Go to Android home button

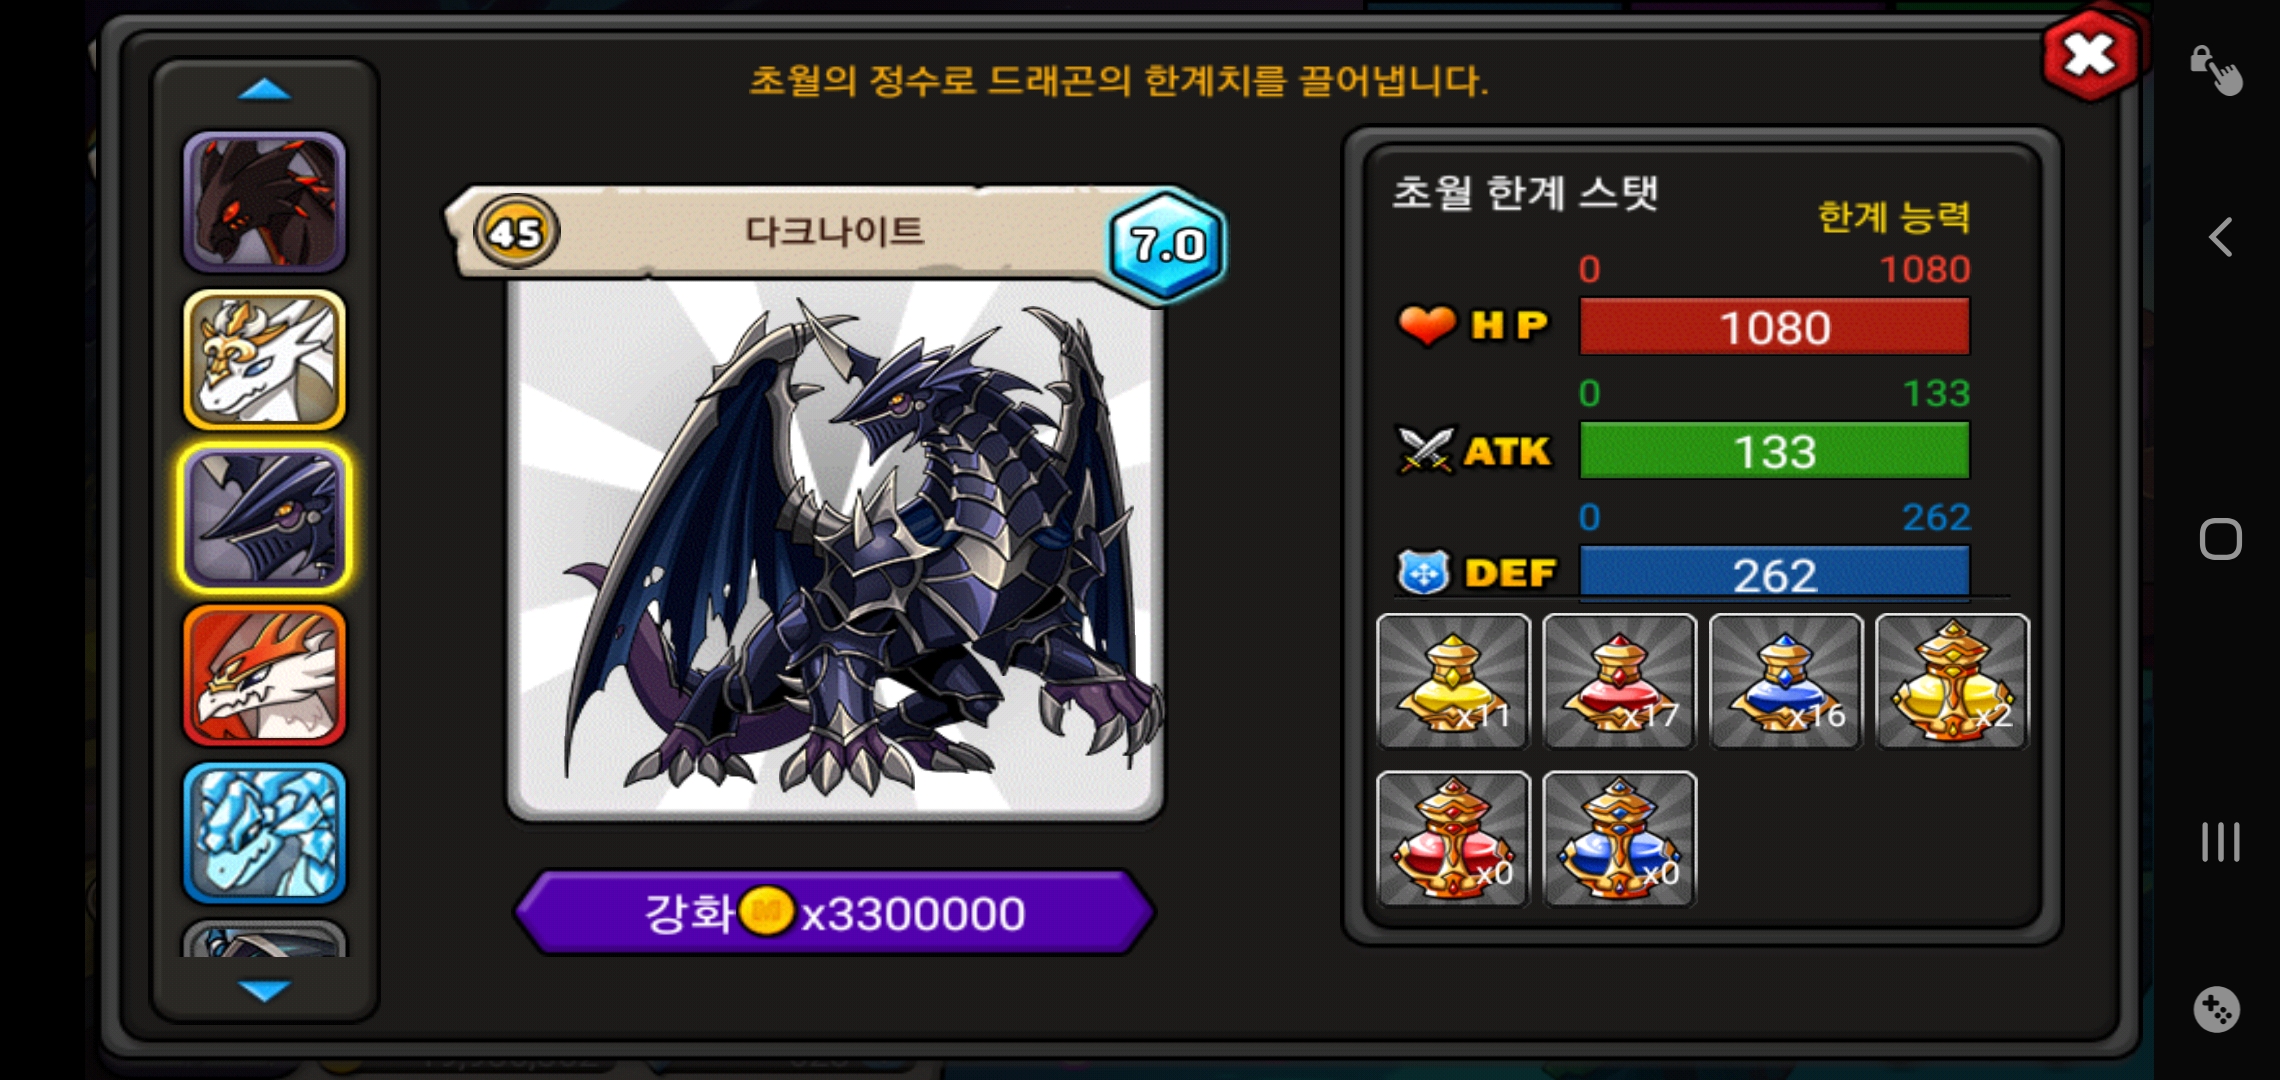[2220, 540]
